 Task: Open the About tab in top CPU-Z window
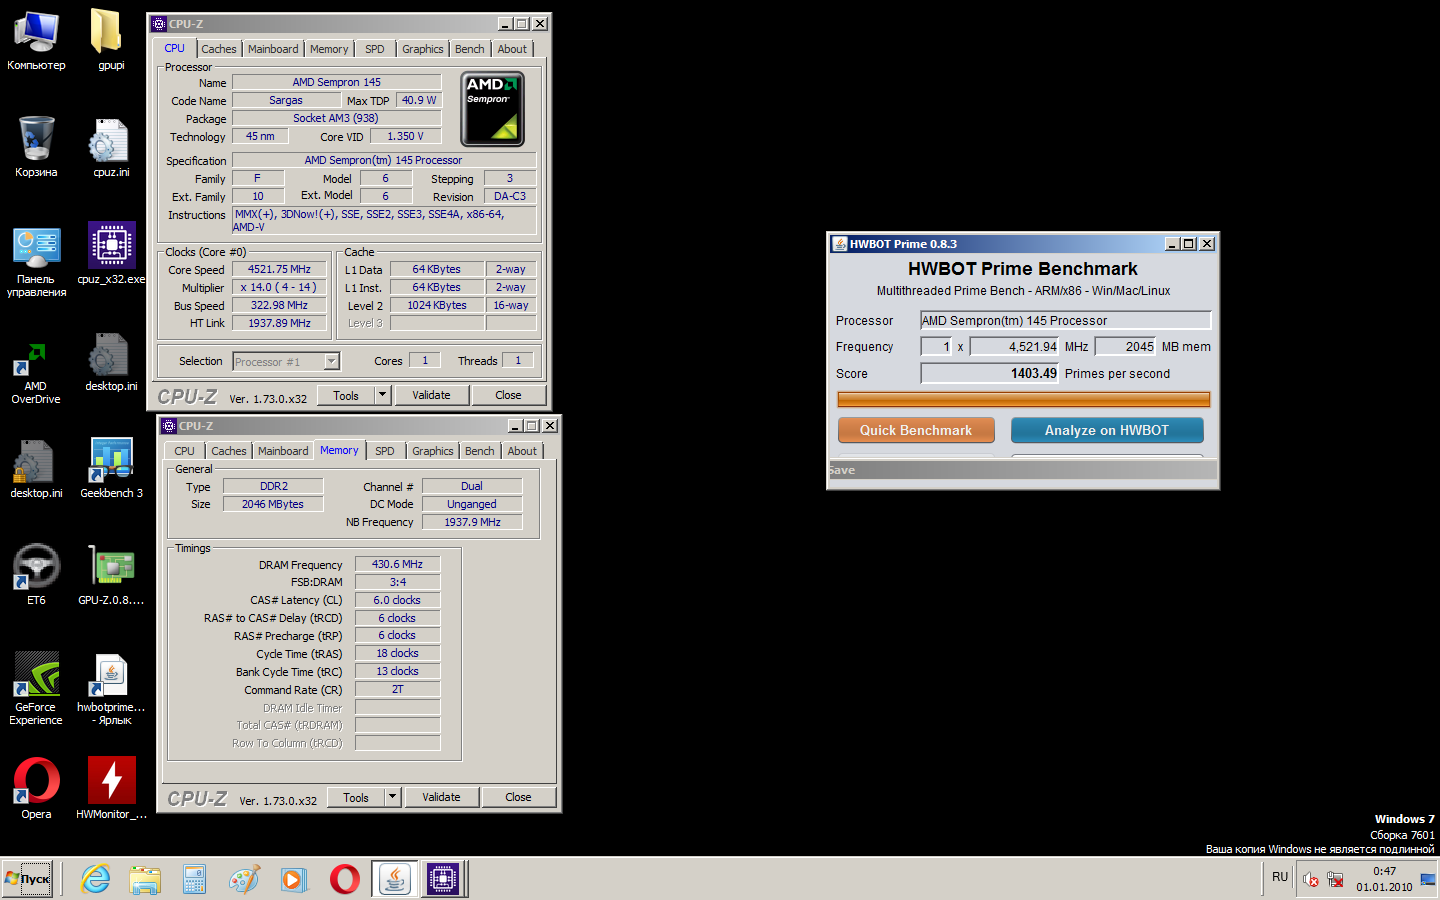[512, 49]
